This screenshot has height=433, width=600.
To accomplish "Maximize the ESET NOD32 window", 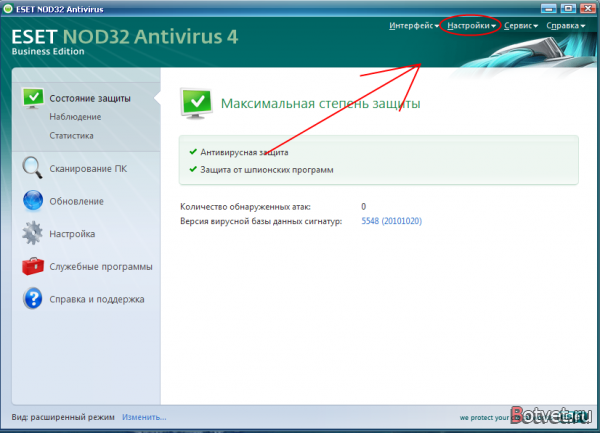I will tap(568, 8).
